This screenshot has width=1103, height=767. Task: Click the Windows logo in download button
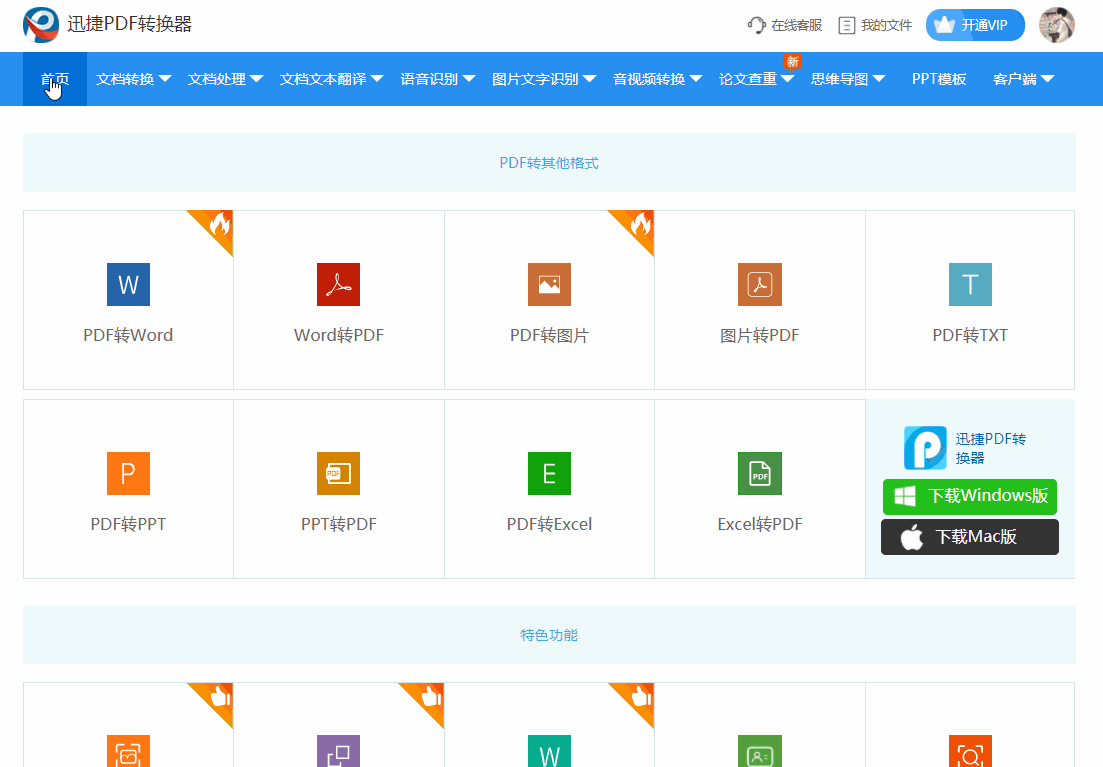coord(905,497)
